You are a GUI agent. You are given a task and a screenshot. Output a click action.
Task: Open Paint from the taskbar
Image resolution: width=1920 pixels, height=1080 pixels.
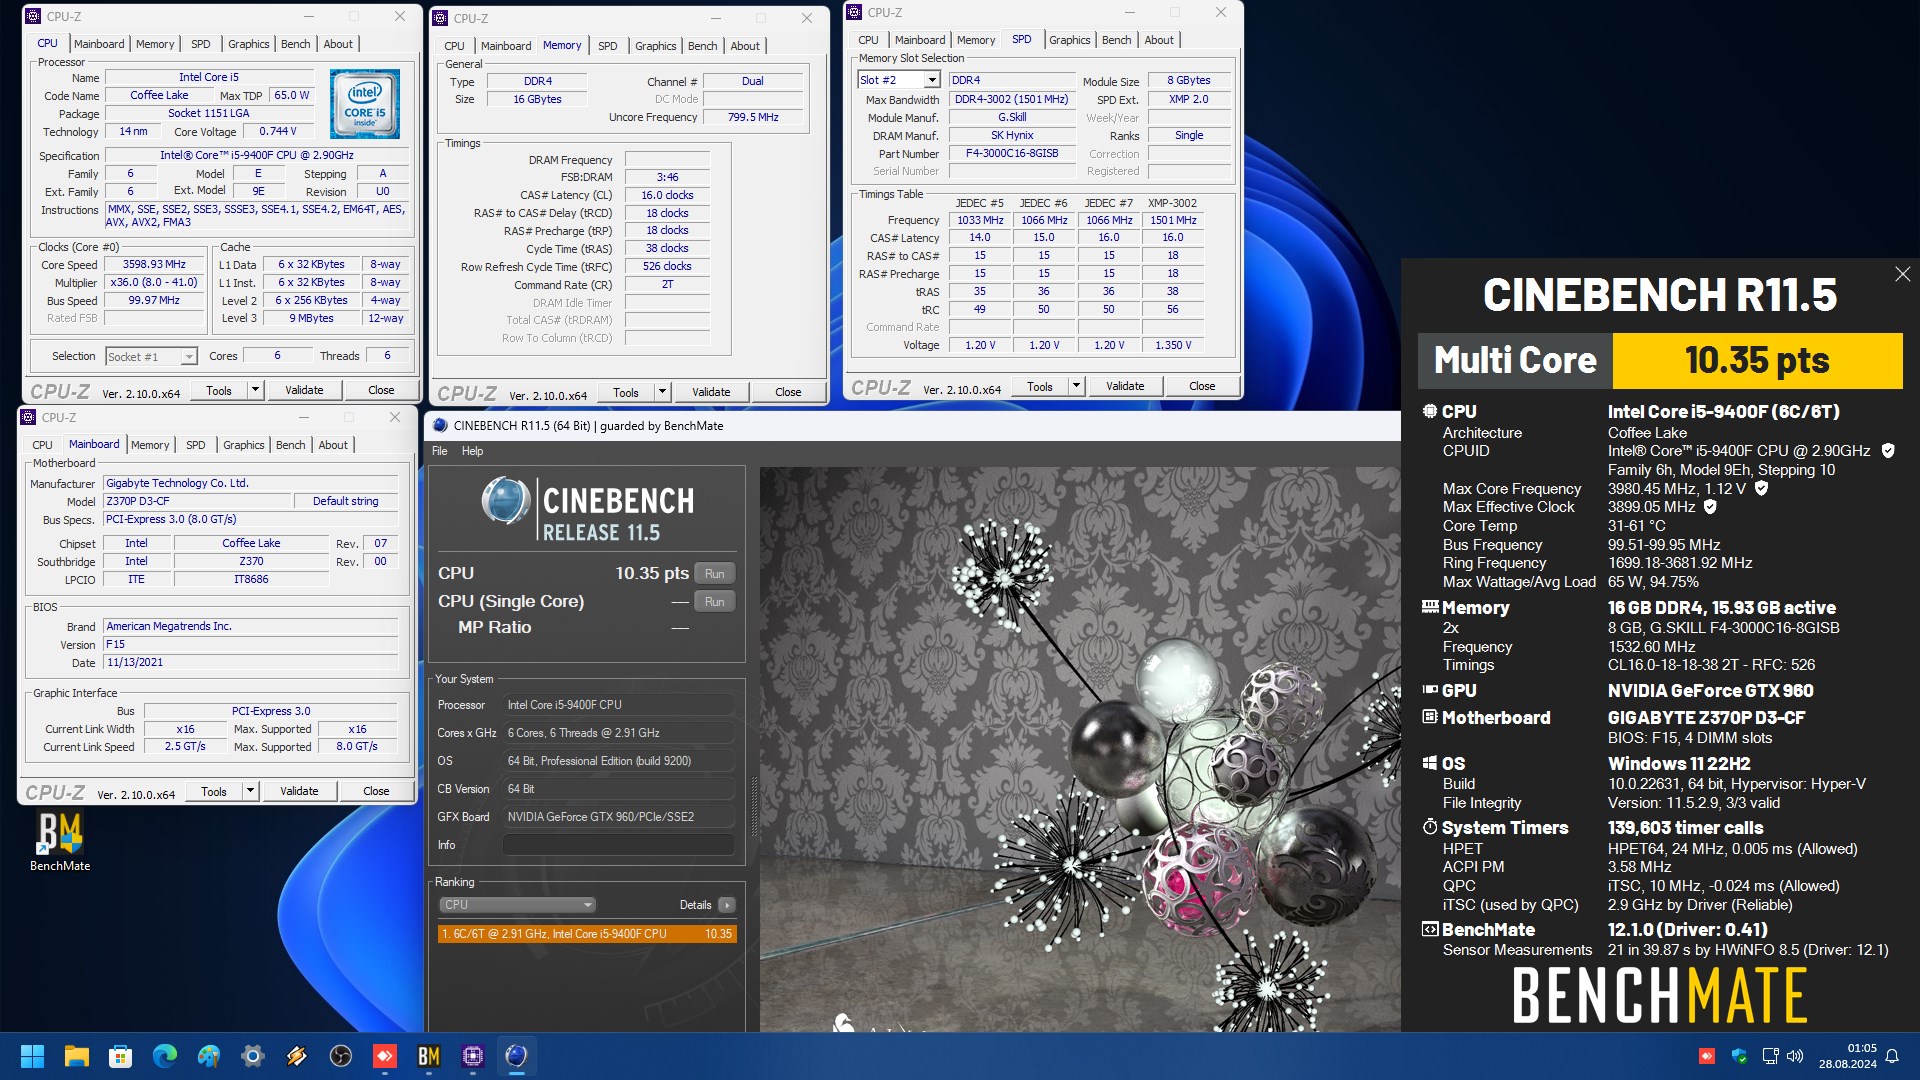208,1056
